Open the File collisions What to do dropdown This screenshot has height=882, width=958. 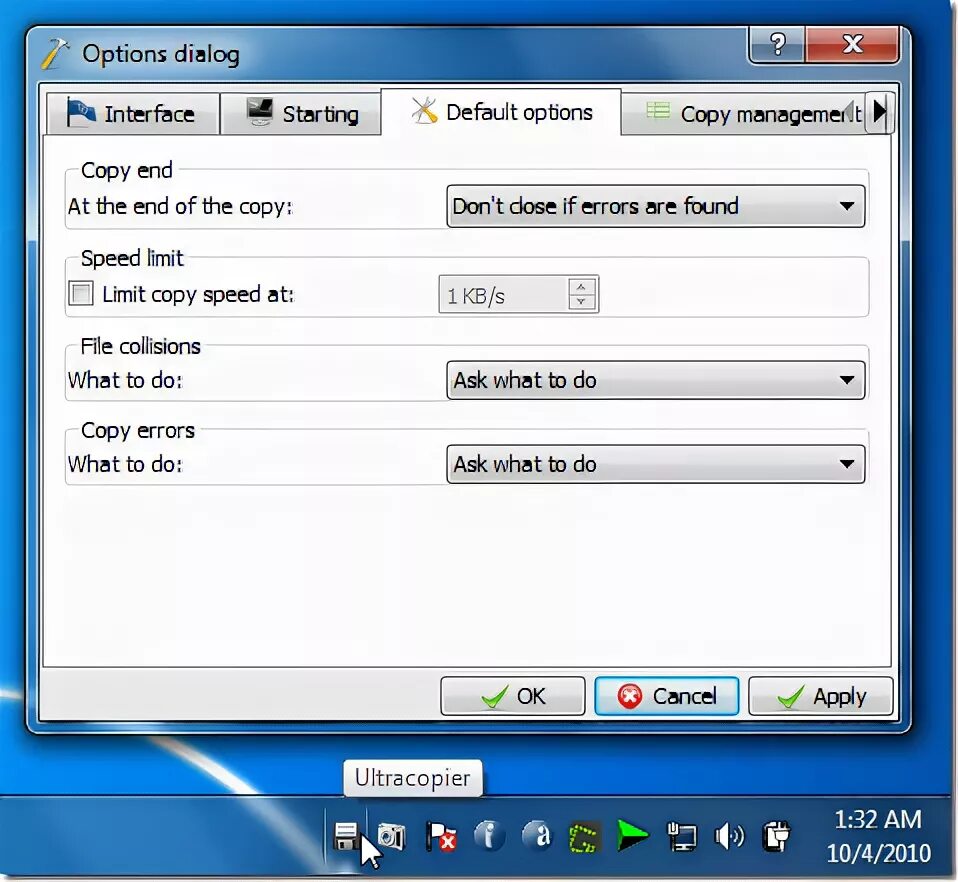tap(656, 380)
